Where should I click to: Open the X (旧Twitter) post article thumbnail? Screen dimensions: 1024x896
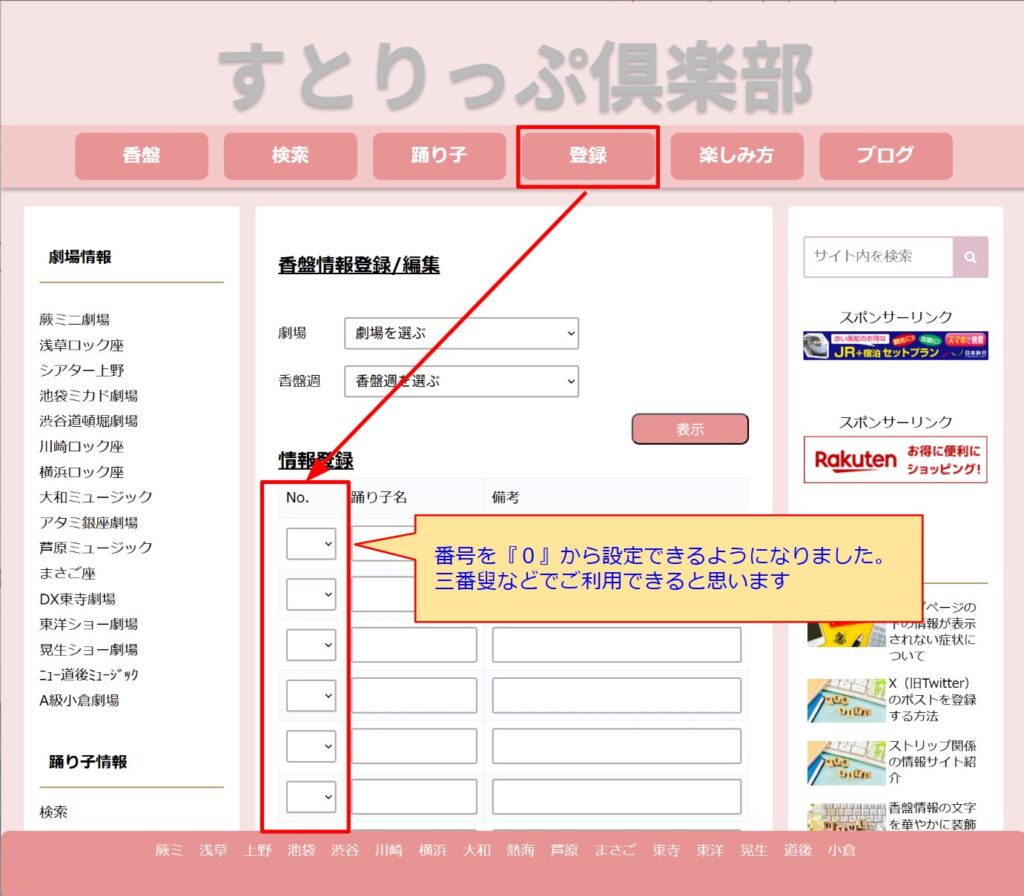tap(846, 700)
